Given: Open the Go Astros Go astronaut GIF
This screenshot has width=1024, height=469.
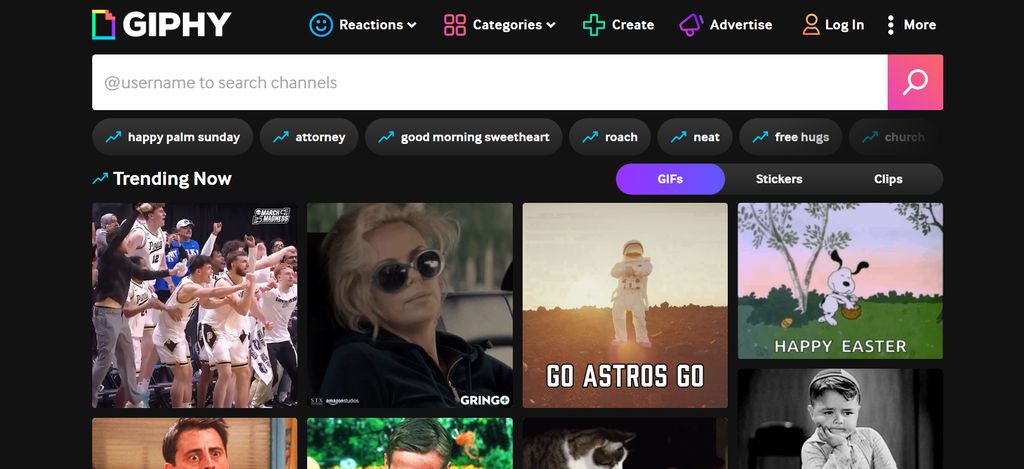Looking at the screenshot, I should click(x=625, y=305).
